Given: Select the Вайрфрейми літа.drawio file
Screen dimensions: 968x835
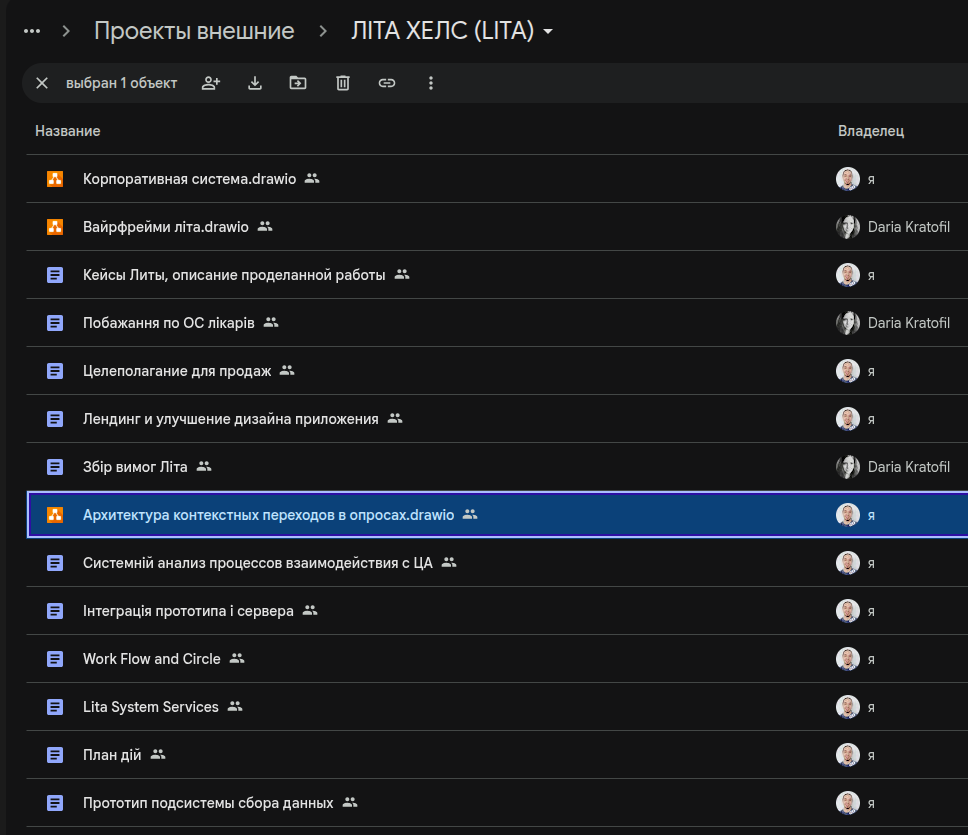Looking at the screenshot, I should click(165, 227).
